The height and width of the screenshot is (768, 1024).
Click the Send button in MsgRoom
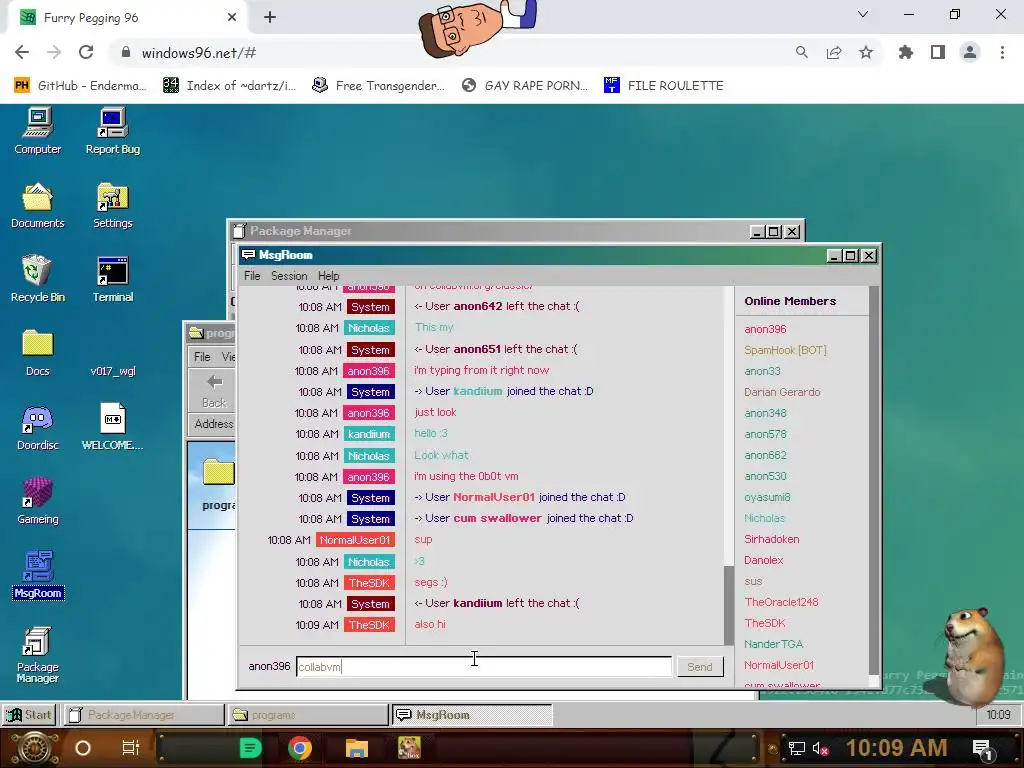[699, 666]
